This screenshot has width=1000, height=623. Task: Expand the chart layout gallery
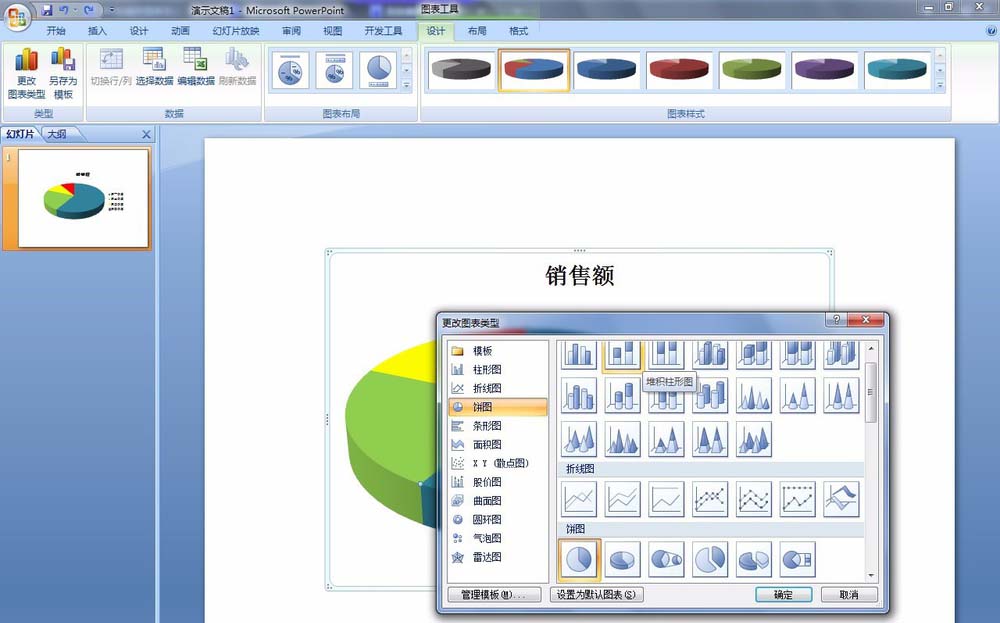407,86
